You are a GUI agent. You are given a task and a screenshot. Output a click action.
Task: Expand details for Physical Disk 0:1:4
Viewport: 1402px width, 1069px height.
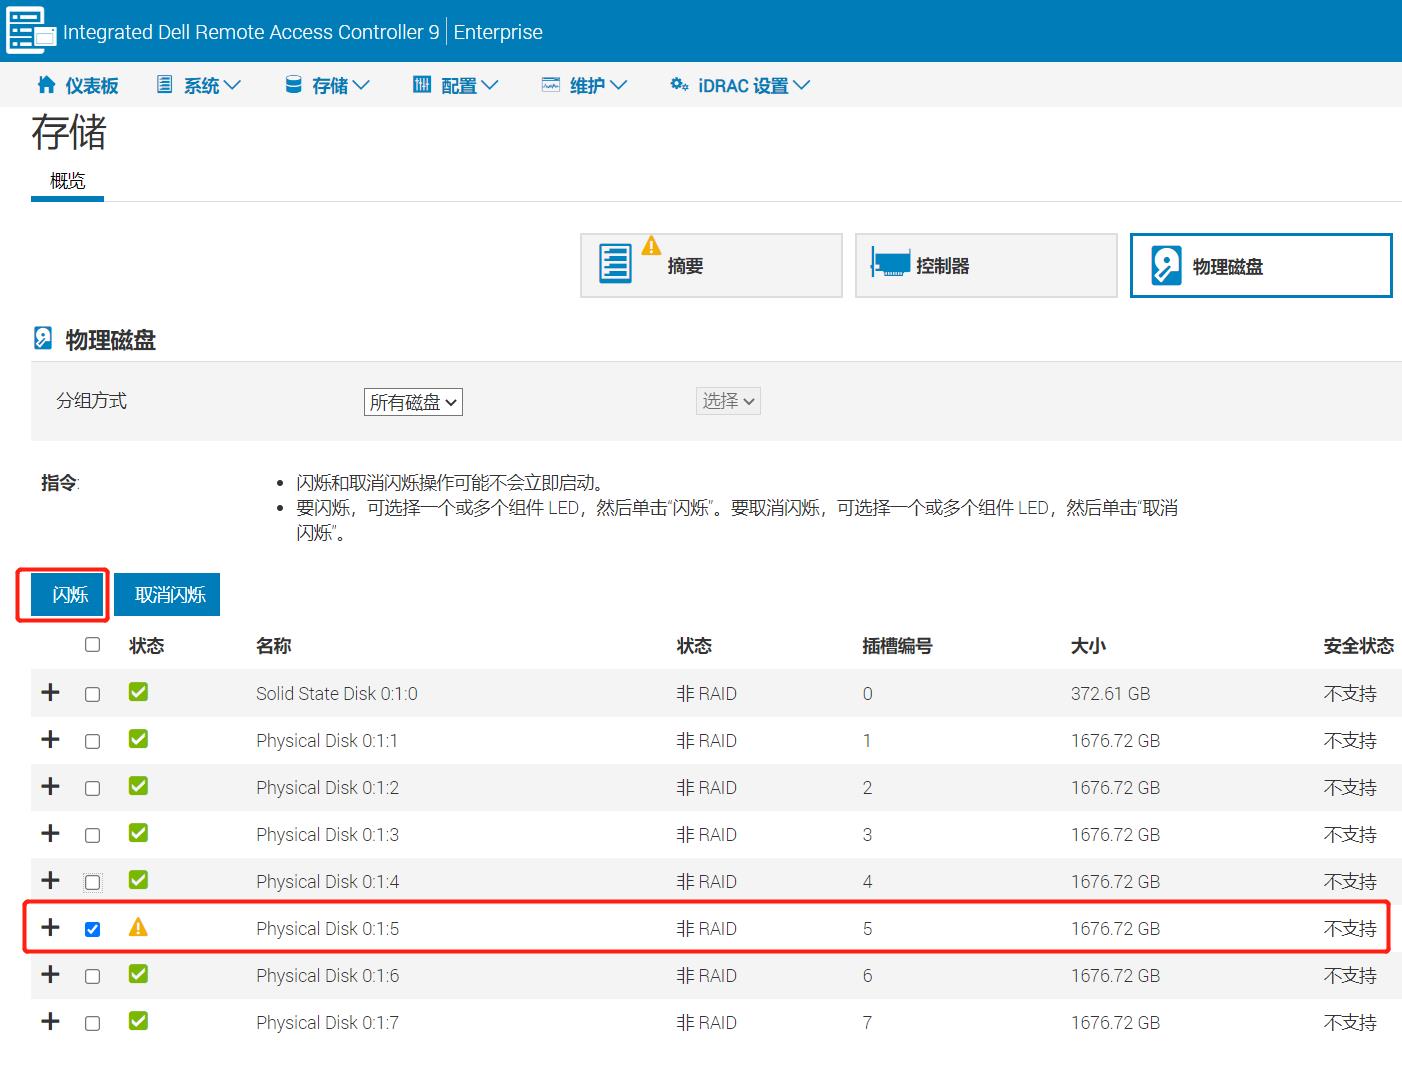(x=50, y=880)
